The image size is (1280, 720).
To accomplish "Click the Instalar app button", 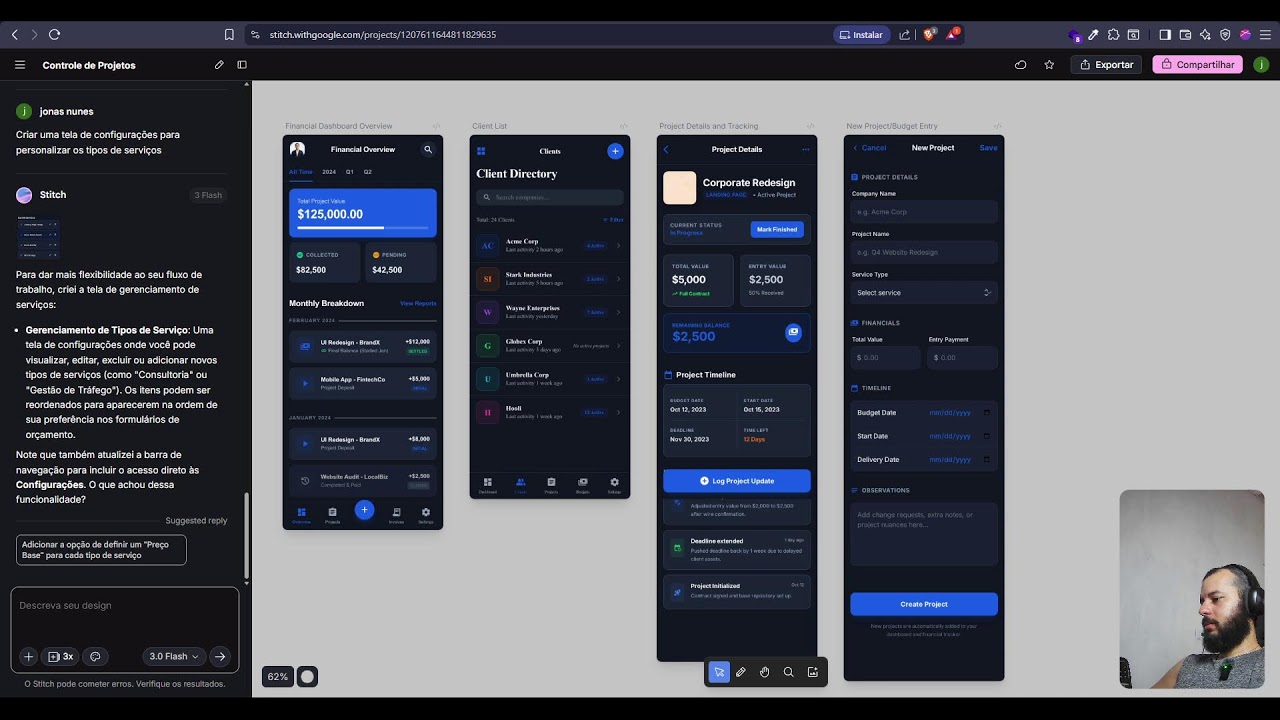I will pos(861,34).
